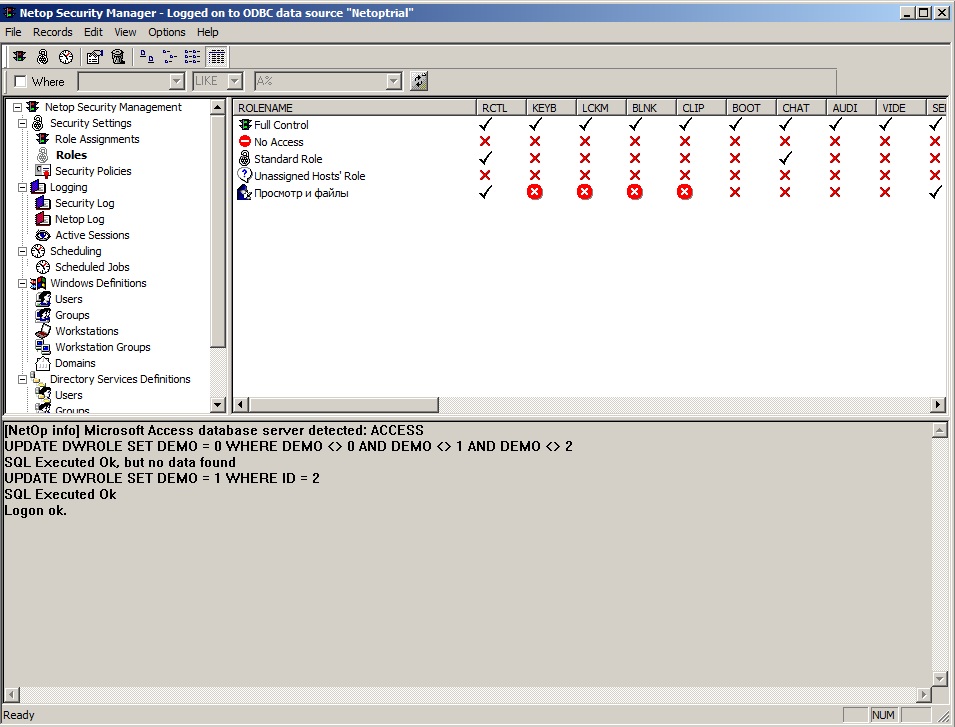
Task: Open the Records menu
Action: (x=52, y=32)
